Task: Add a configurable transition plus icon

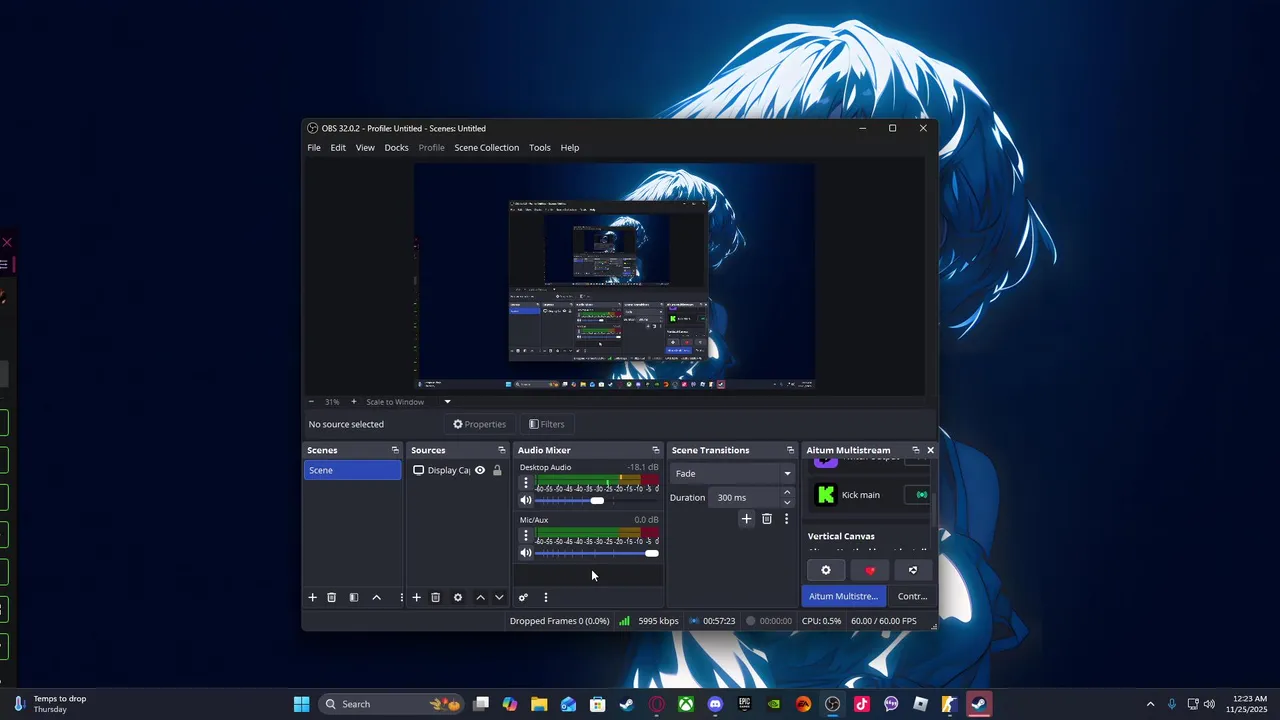Action: click(746, 519)
